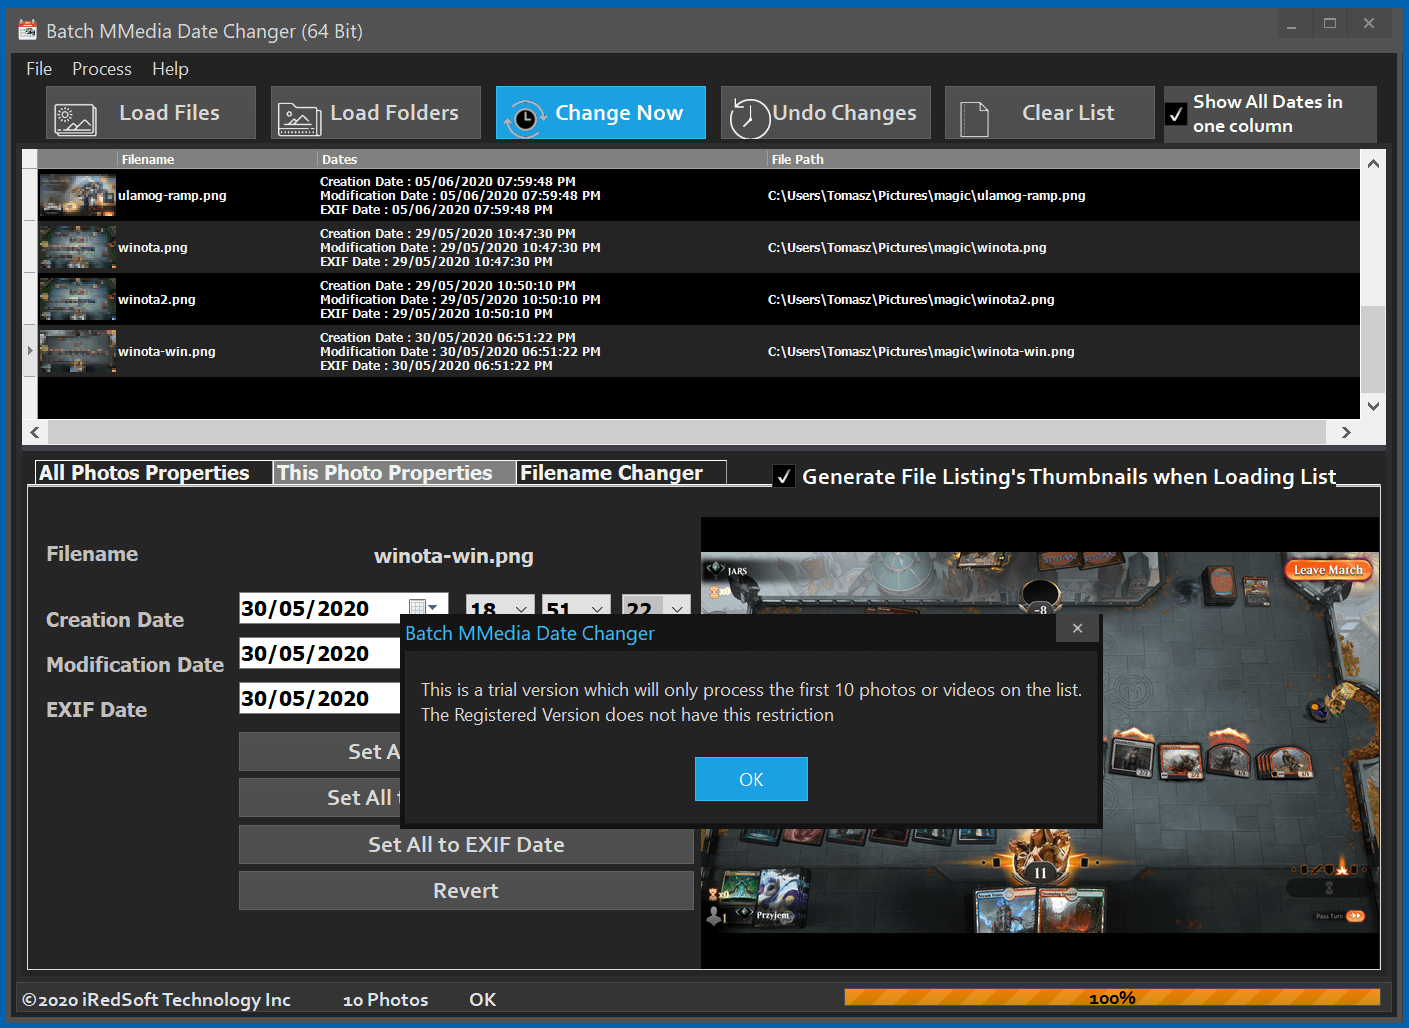1409x1028 pixels.
Task: Click the Change Now clock icon
Action: pyautogui.click(x=525, y=118)
